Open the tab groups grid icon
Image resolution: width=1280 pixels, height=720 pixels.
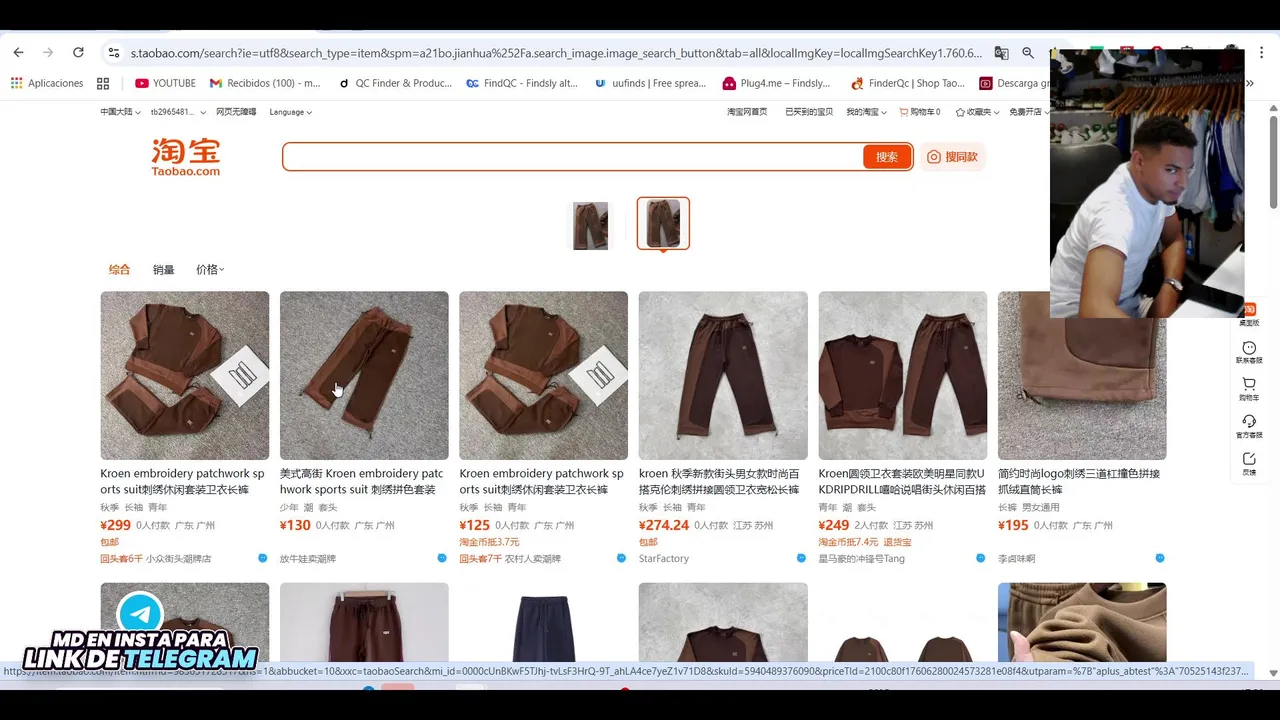(x=103, y=83)
